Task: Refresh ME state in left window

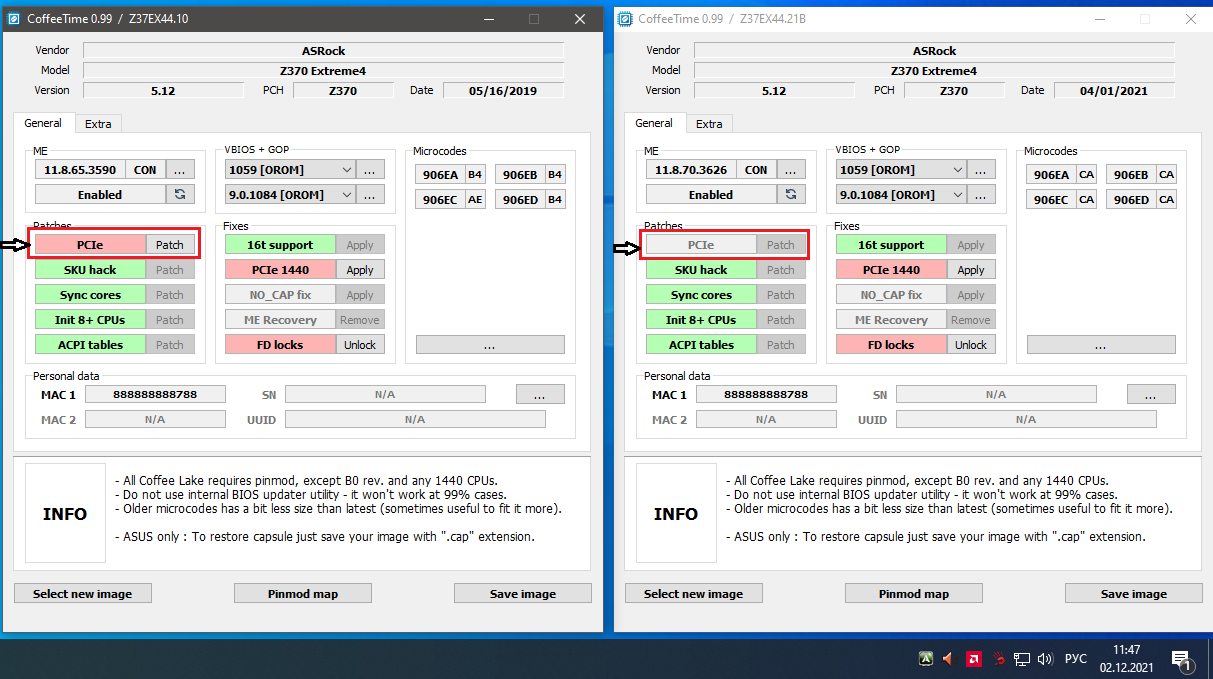Action: click(180, 195)
